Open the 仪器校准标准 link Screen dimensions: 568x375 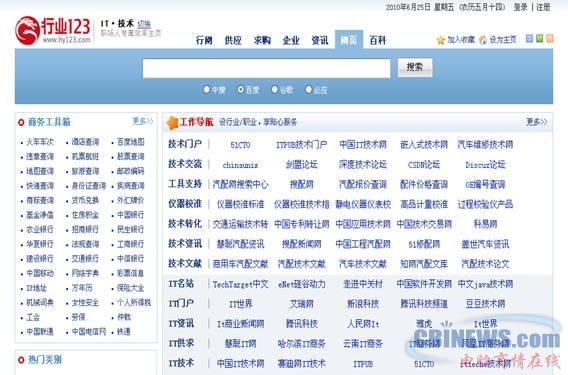[x=241, y=205]
